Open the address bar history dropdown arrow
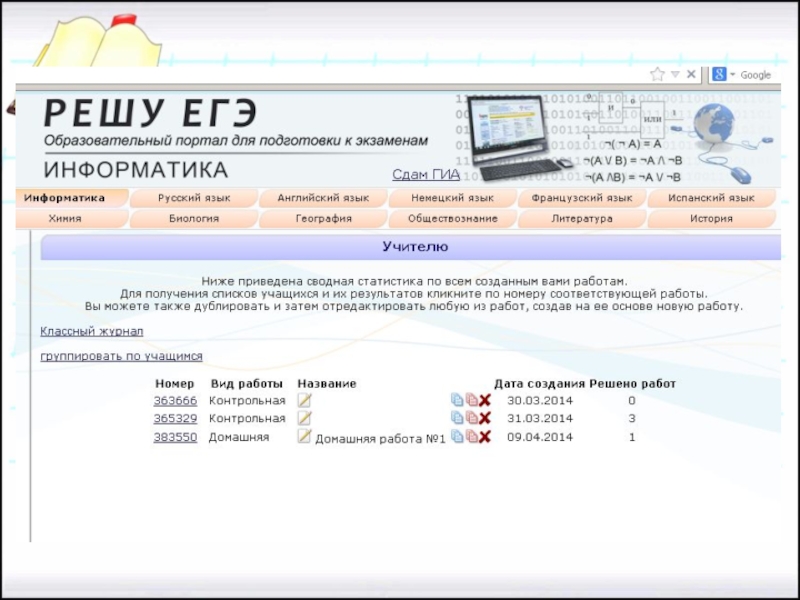Screen dimensions: 800x600 click(676, 74)
